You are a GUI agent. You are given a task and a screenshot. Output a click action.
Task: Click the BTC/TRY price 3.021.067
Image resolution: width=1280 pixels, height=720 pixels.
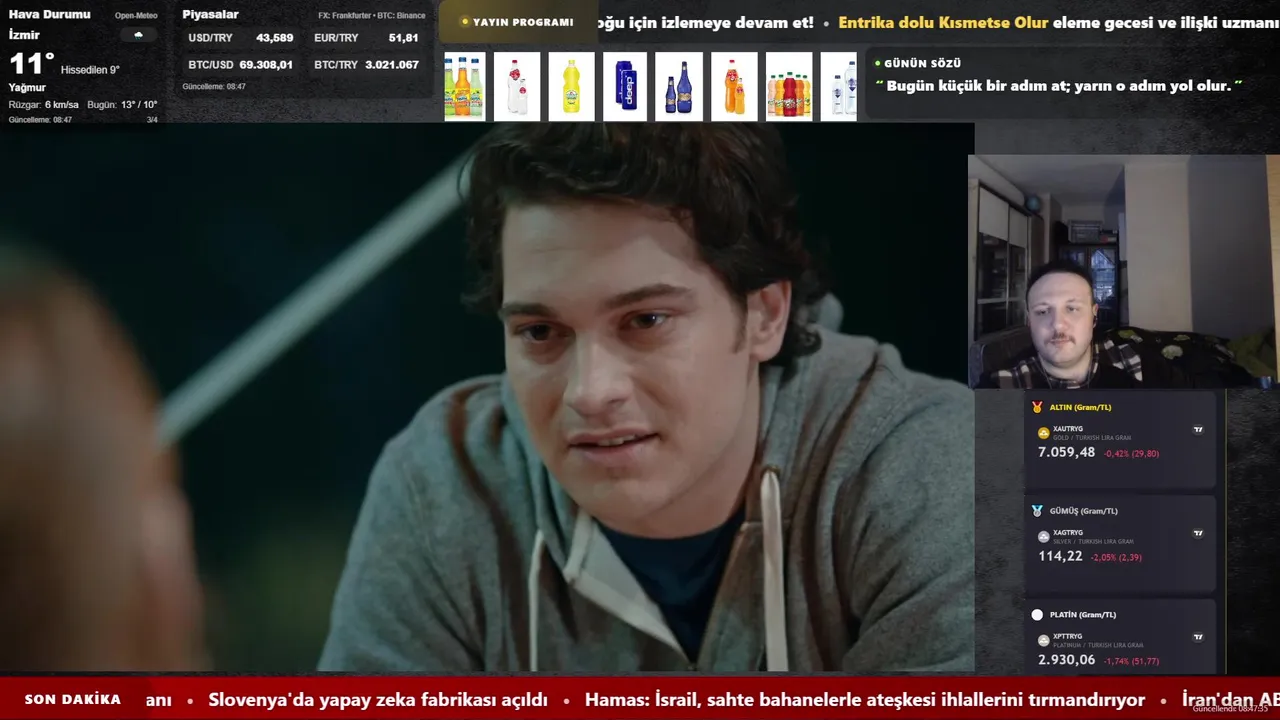click(392, 64)
